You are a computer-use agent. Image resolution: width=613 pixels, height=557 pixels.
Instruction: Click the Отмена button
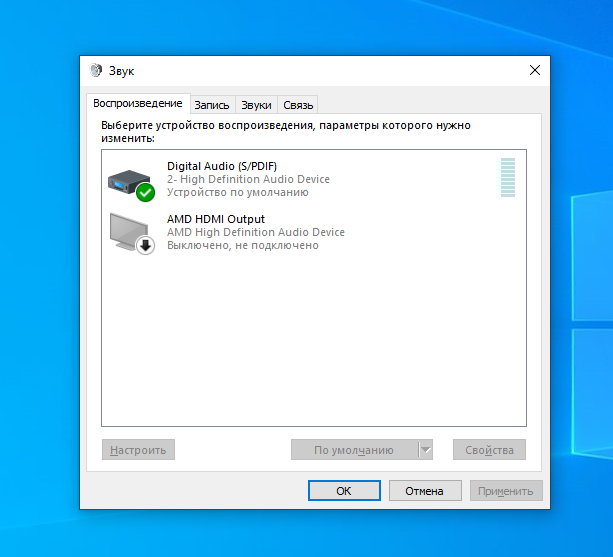(x=425, y=491)
